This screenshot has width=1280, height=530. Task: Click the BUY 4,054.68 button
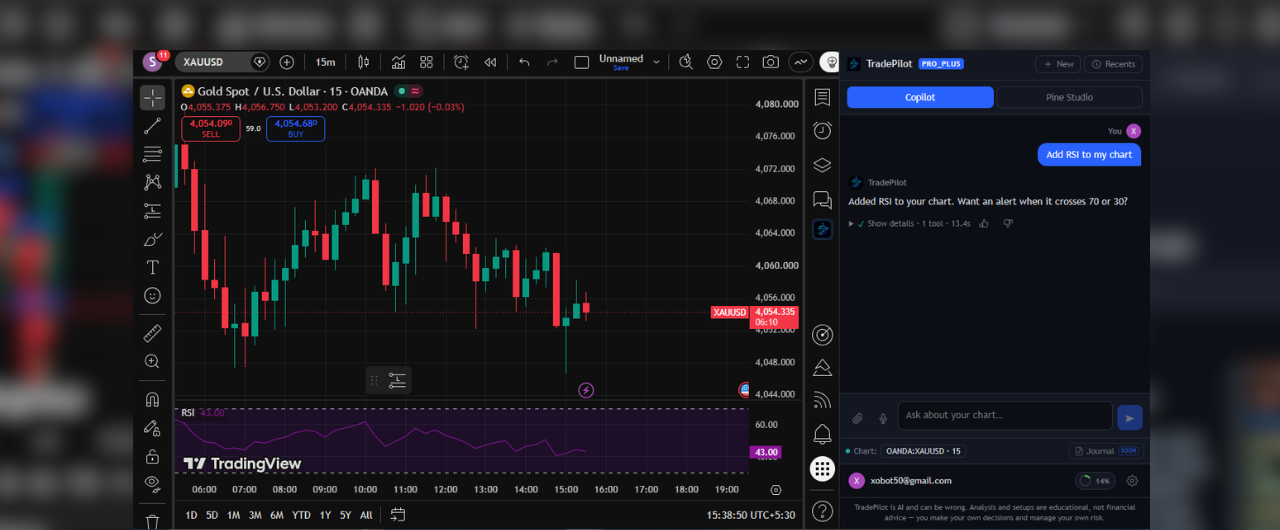[x=295, y=128]
